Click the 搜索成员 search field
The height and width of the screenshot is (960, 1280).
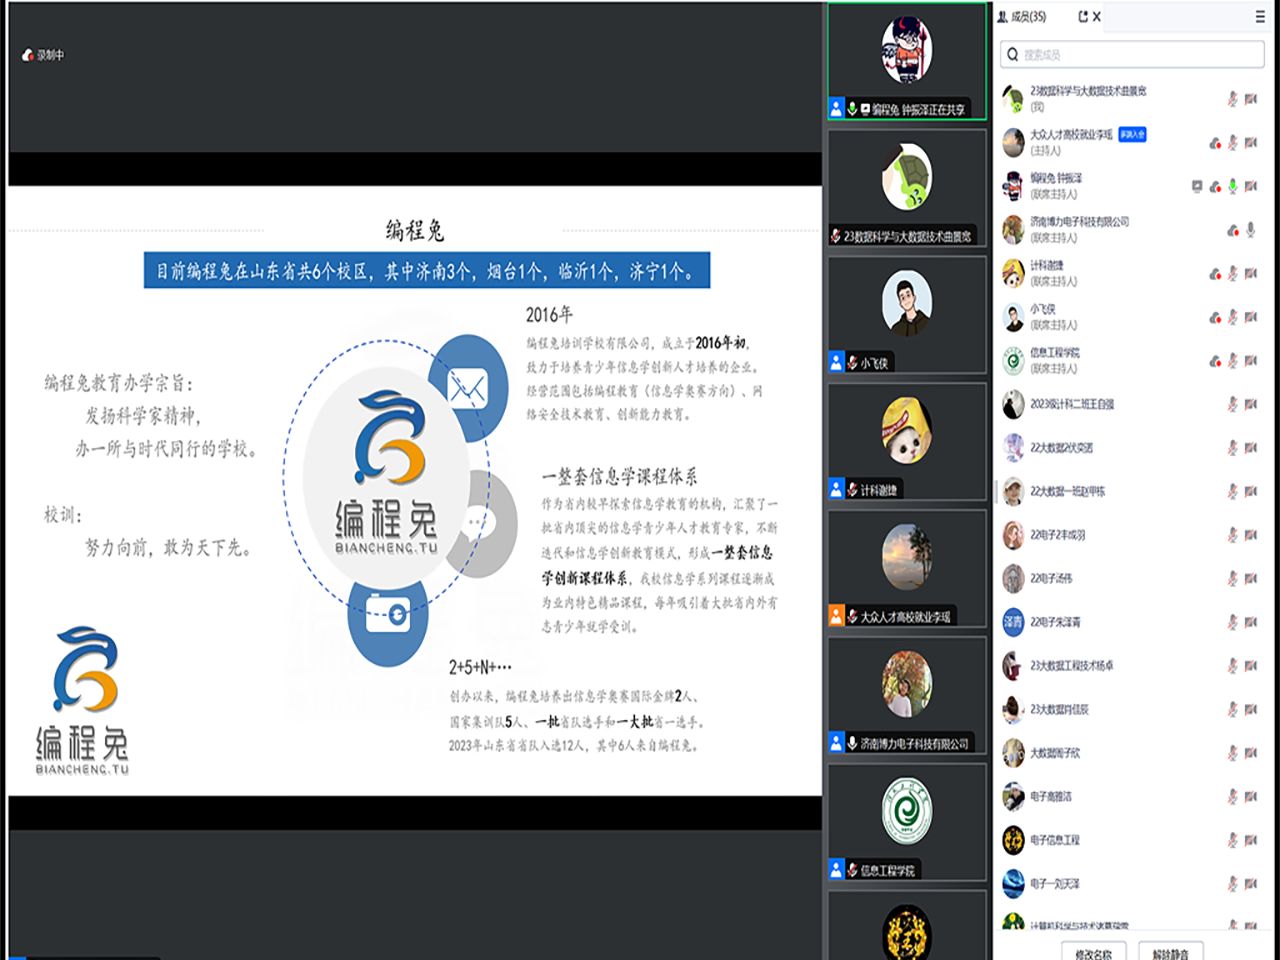[1132, 54]
